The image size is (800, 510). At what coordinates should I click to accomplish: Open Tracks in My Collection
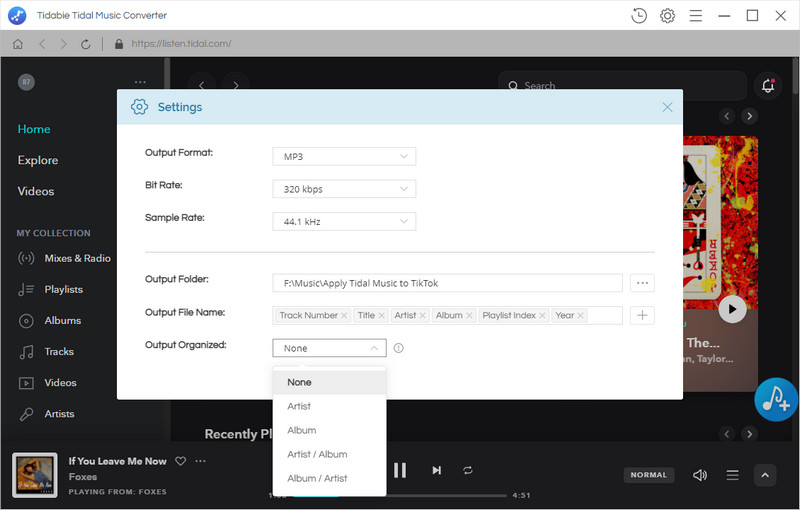(x=46, y=351)
